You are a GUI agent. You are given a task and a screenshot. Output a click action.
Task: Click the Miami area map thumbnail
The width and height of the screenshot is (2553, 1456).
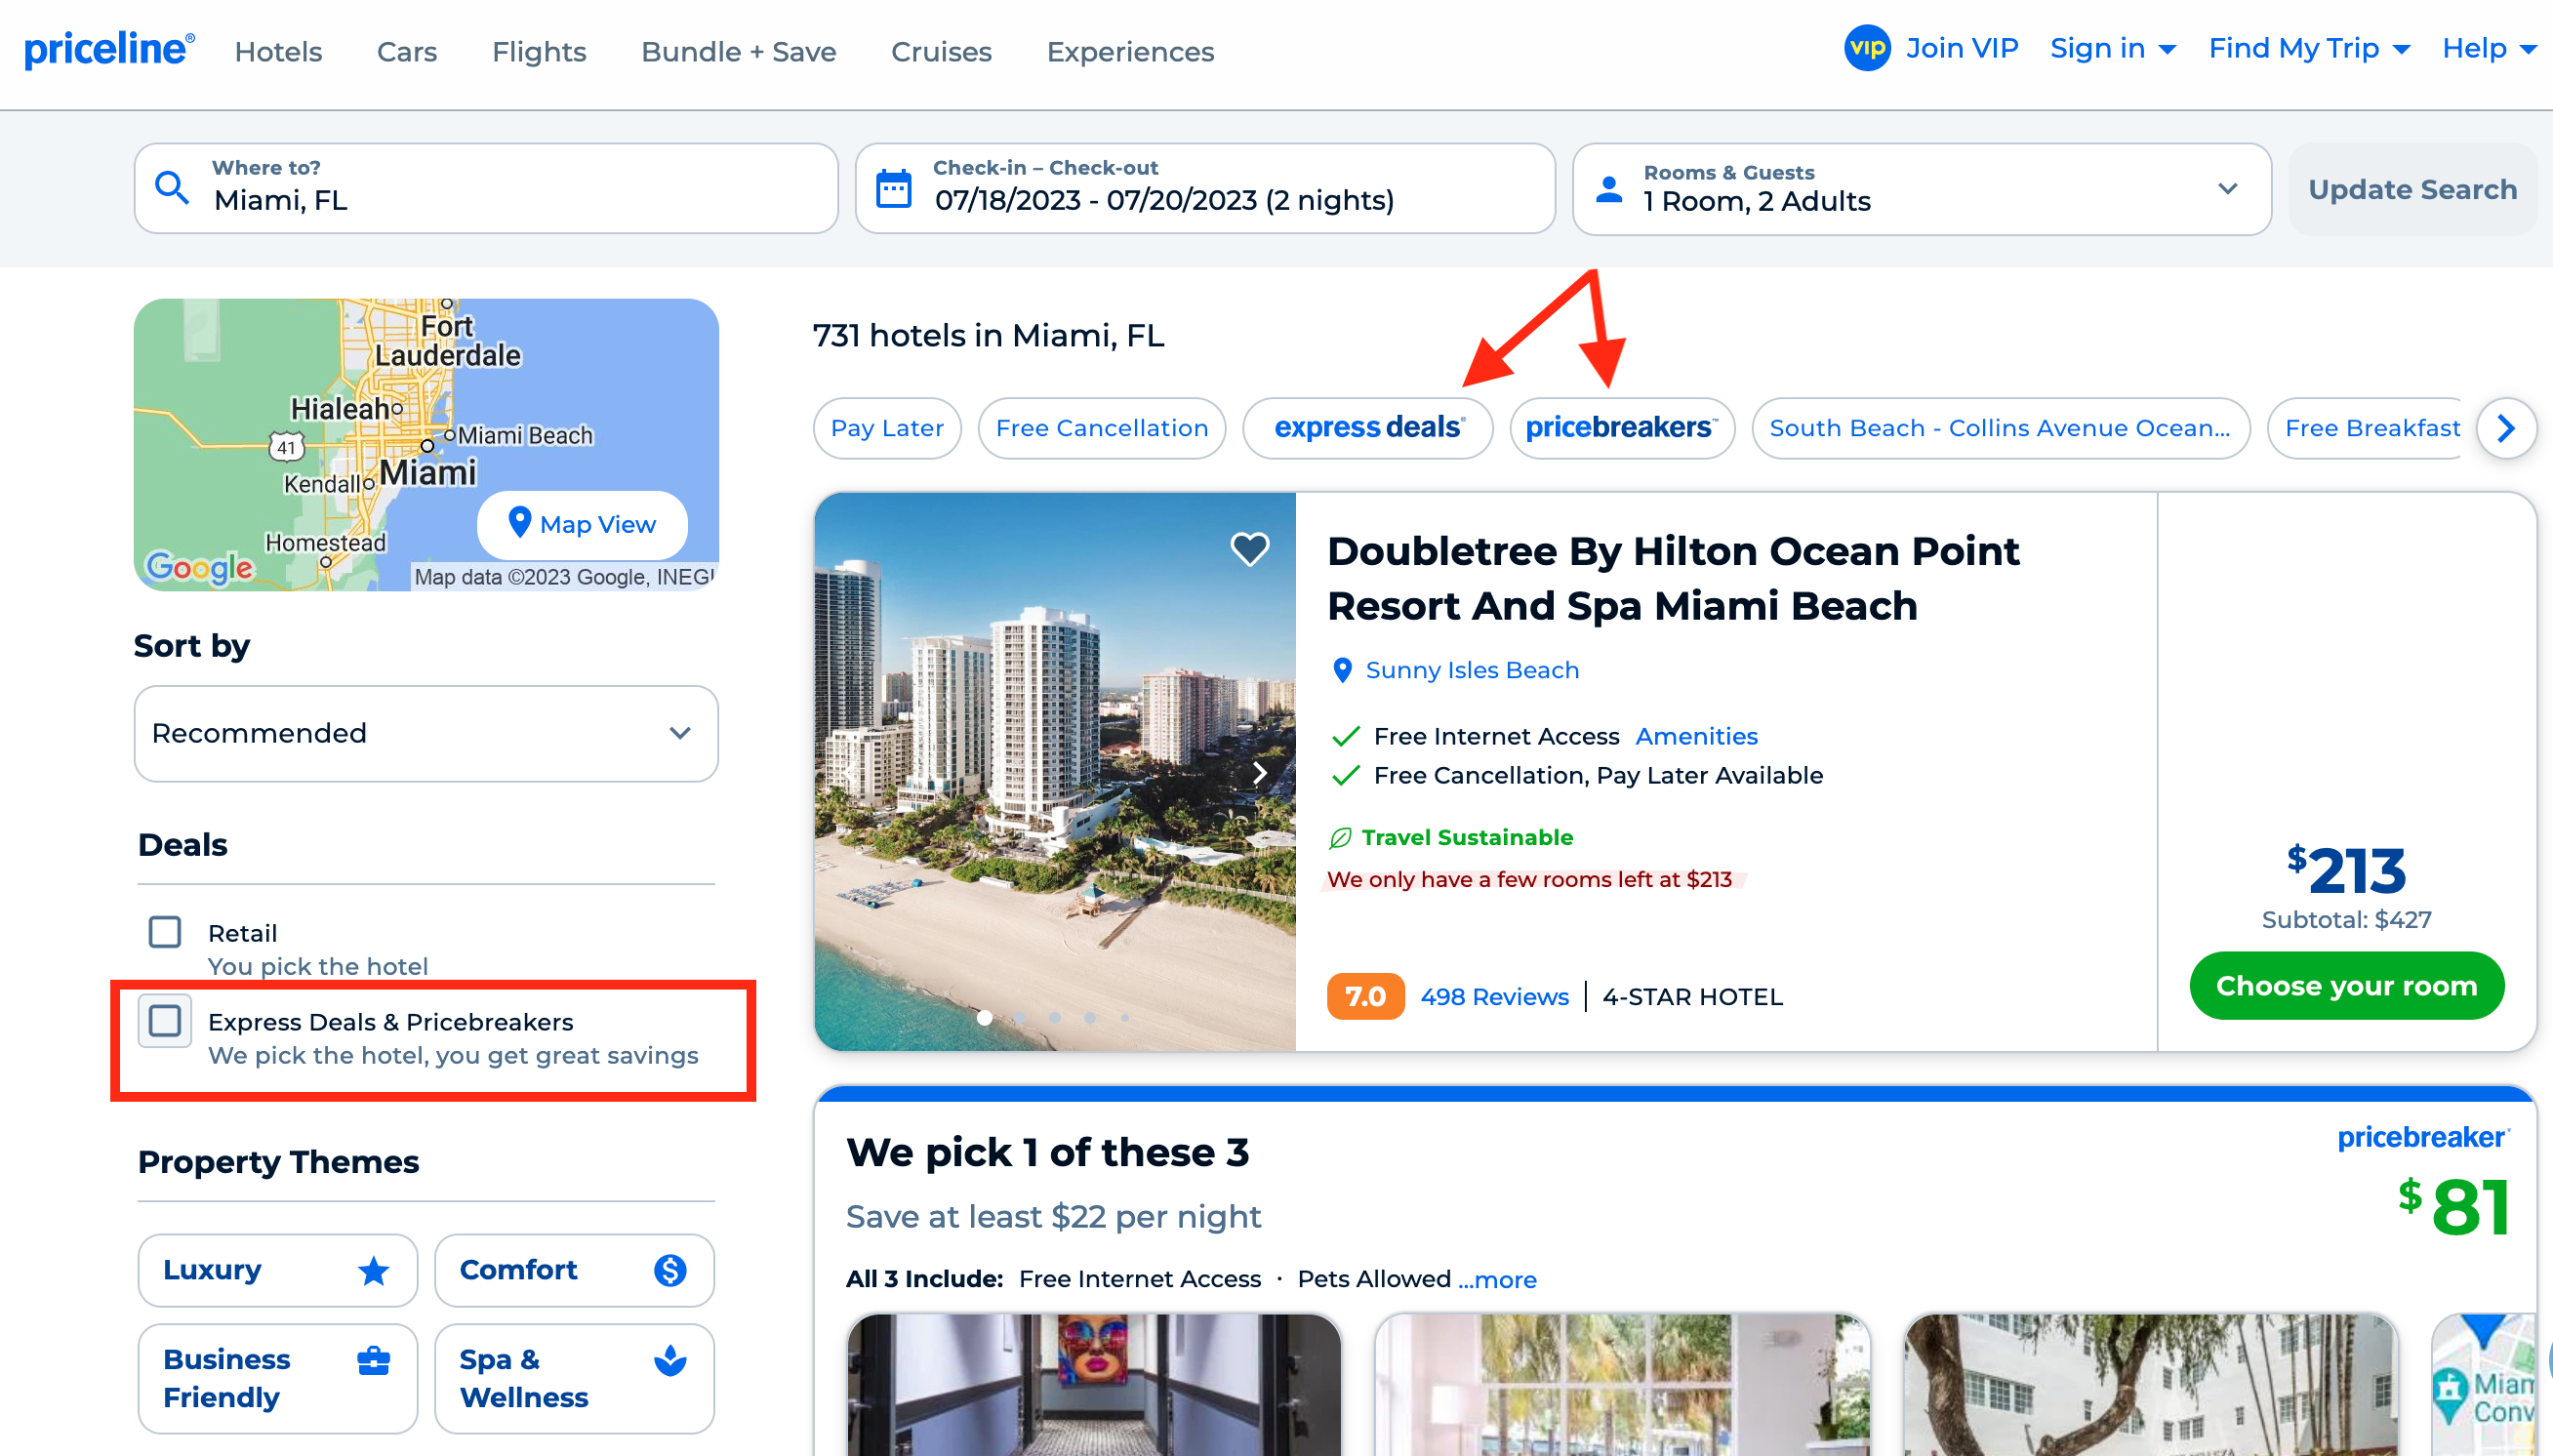tap(2484, 1385)
